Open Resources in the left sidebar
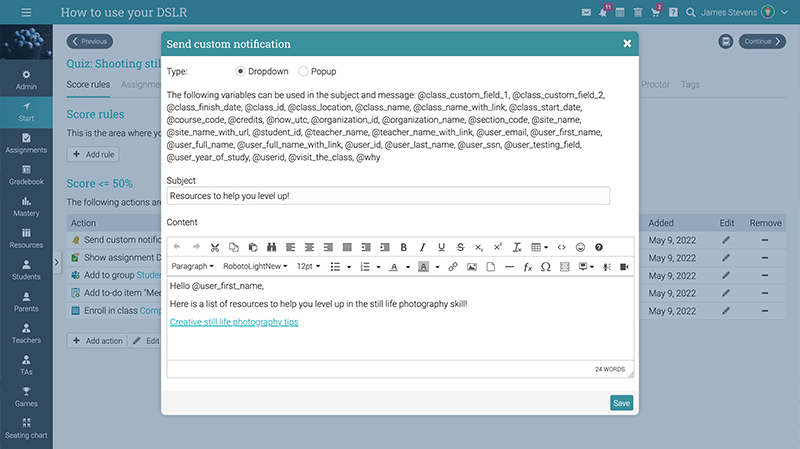Viewport: 800px width, 449px height. (x=26, y=238)
